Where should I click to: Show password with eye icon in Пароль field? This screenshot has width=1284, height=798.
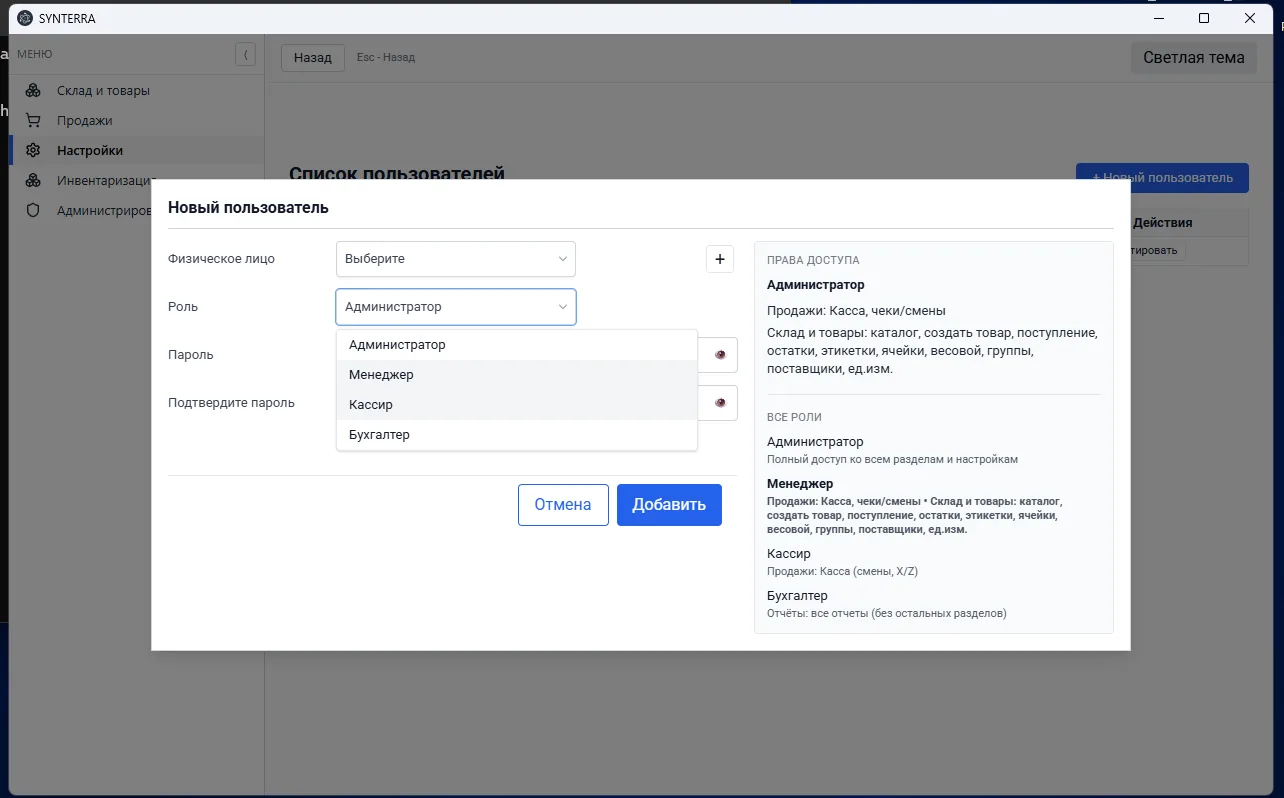click(720, 355)
